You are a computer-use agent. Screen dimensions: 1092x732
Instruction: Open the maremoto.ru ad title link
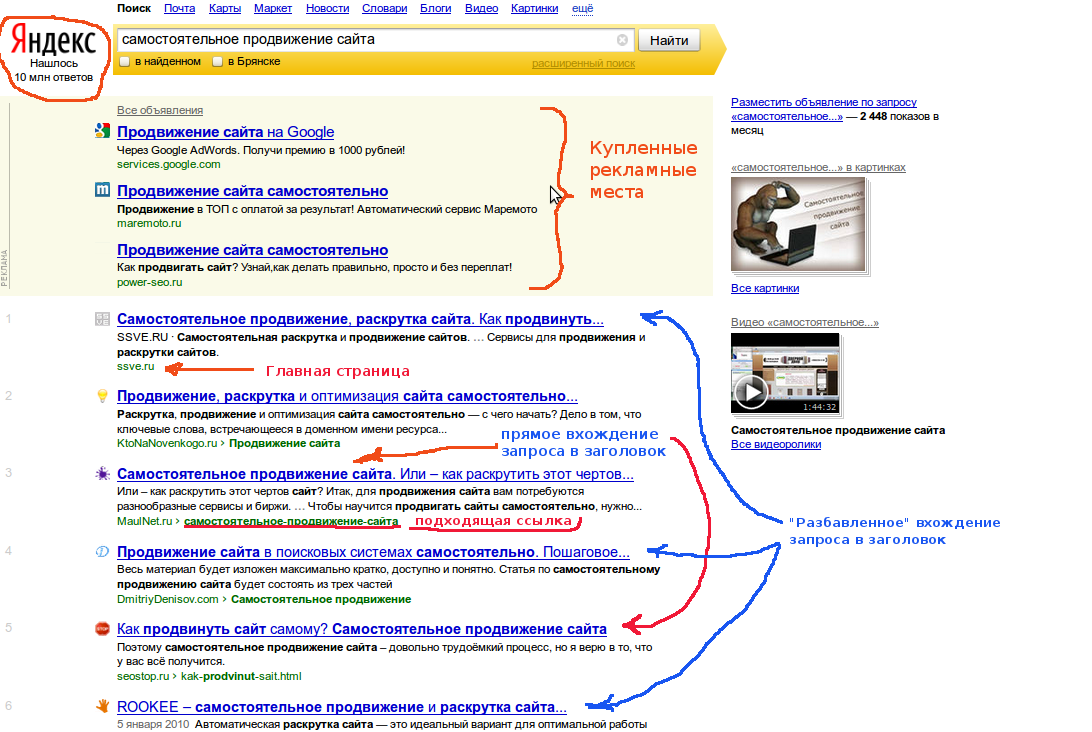(x=253, y=191)
